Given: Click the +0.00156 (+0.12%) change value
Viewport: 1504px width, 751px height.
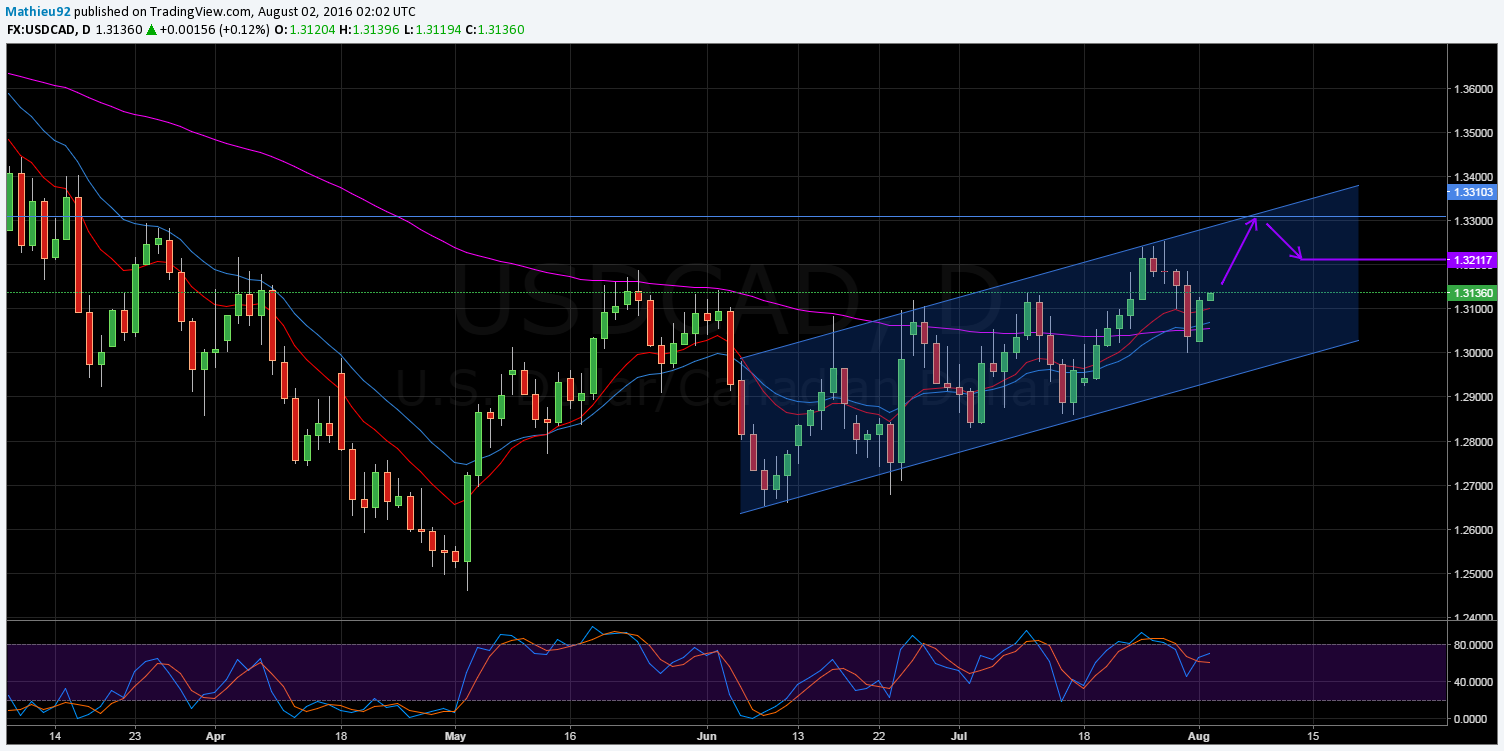Looking at the screenshot, I should pos(213,29).
